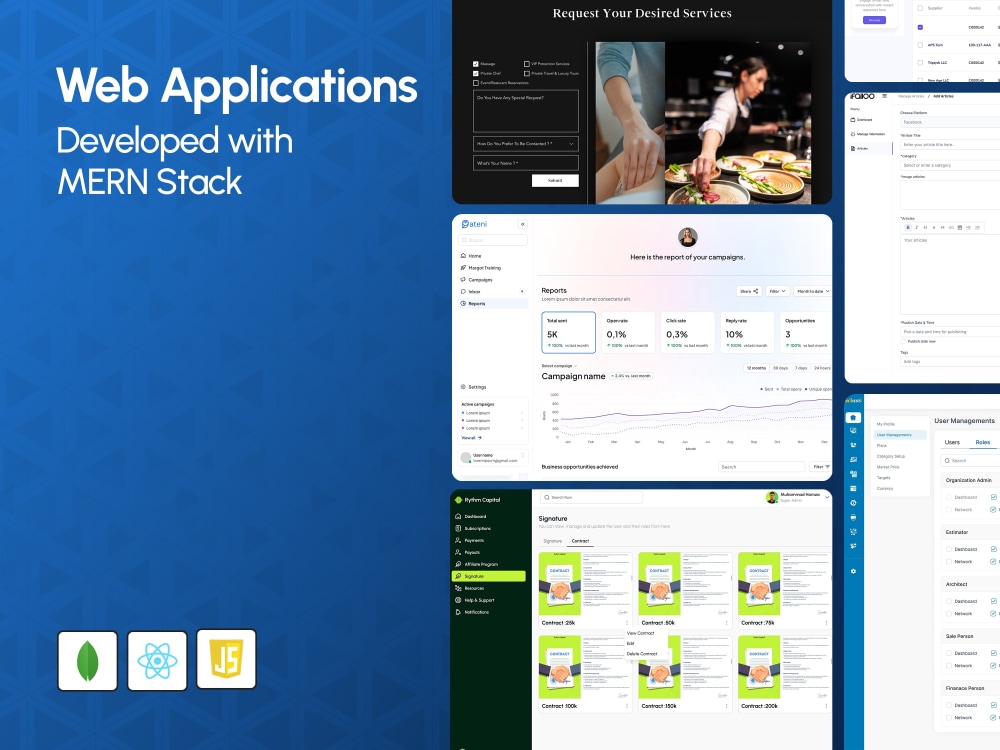Open the Choose Platform Facebook dropdown
The height and width of the screenshot is (750, 1000).
point(950,122)
